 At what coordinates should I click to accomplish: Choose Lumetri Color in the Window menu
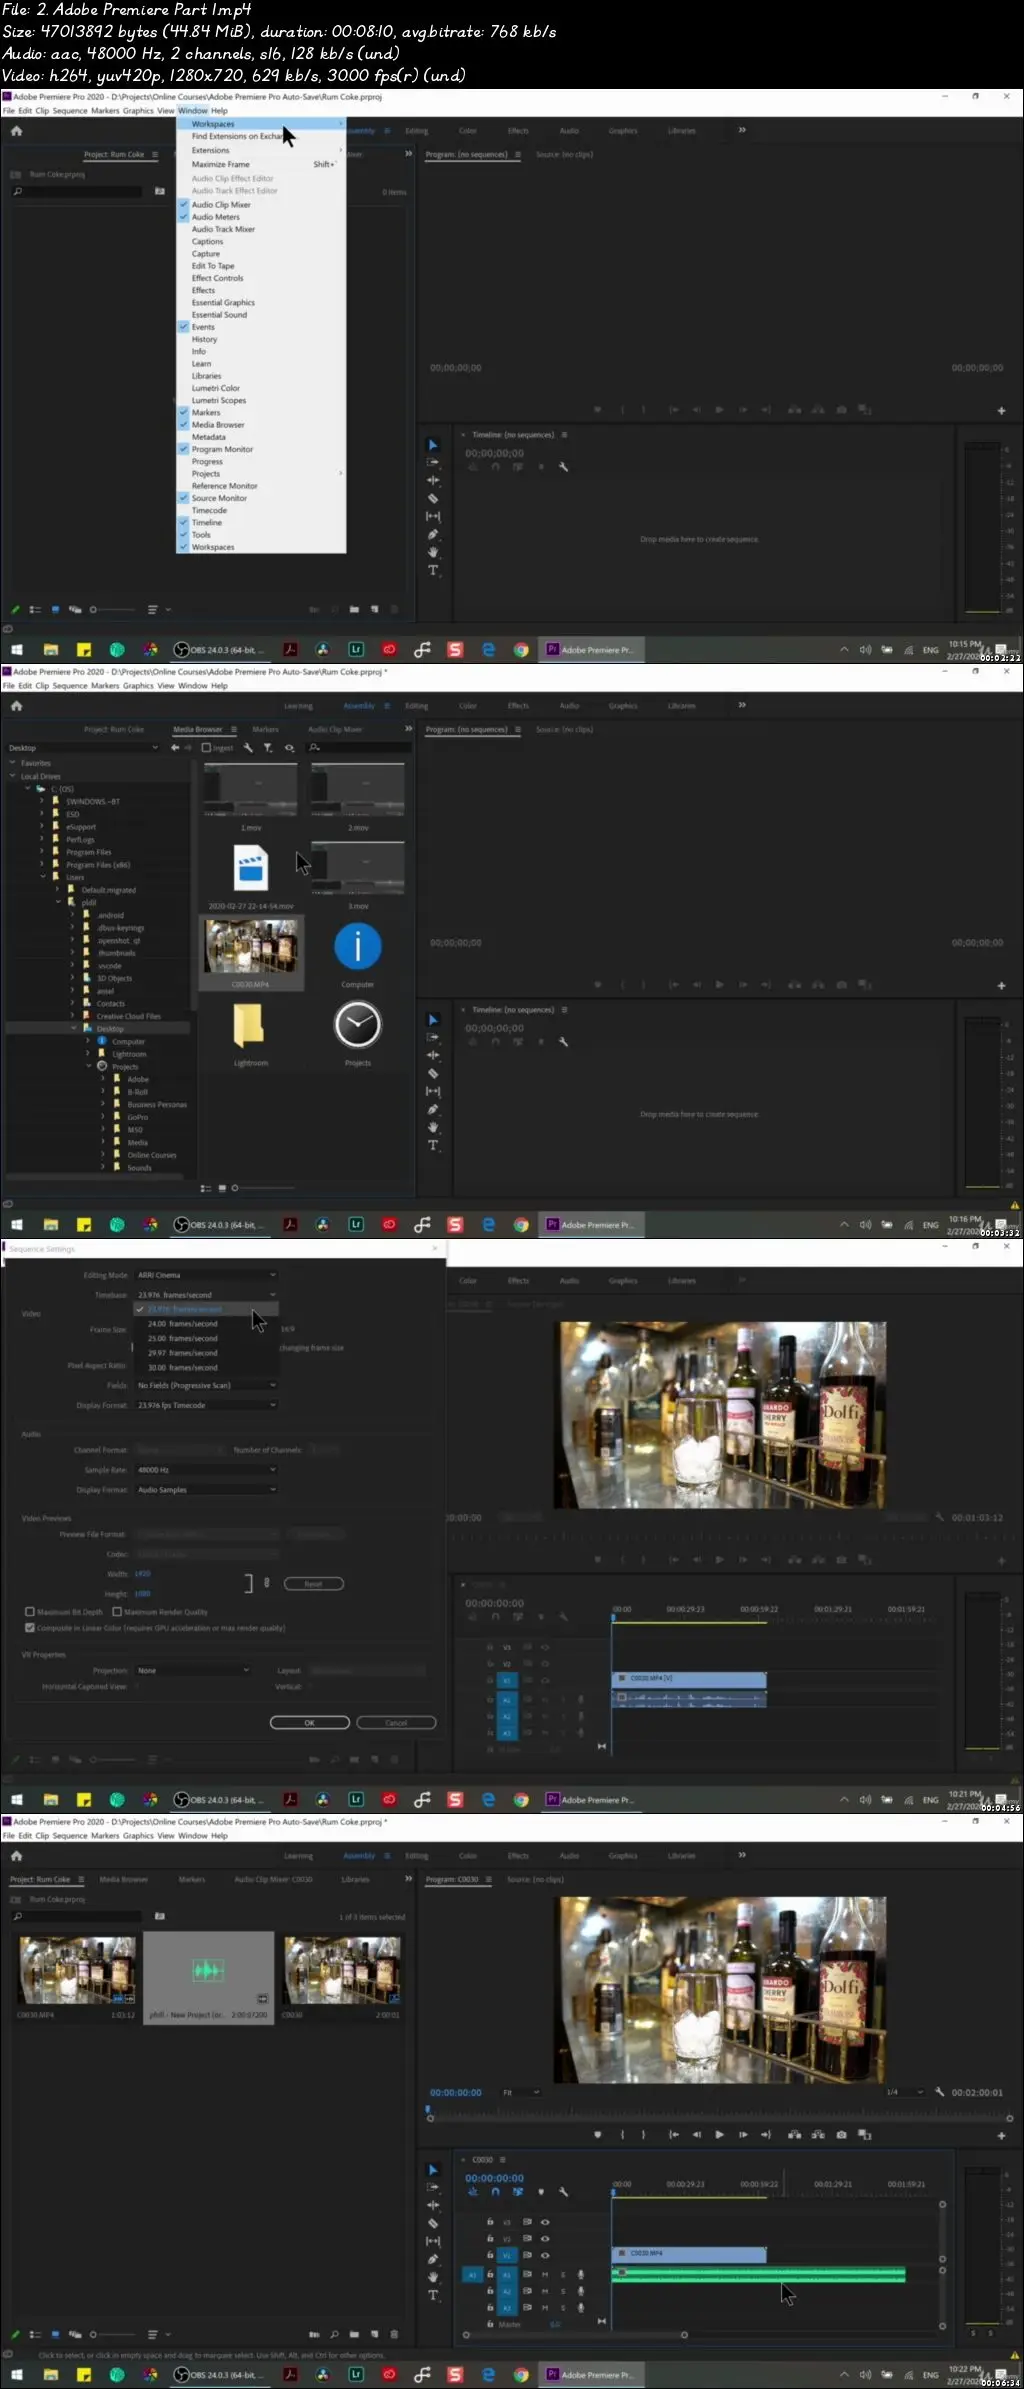tap(216, 388)
